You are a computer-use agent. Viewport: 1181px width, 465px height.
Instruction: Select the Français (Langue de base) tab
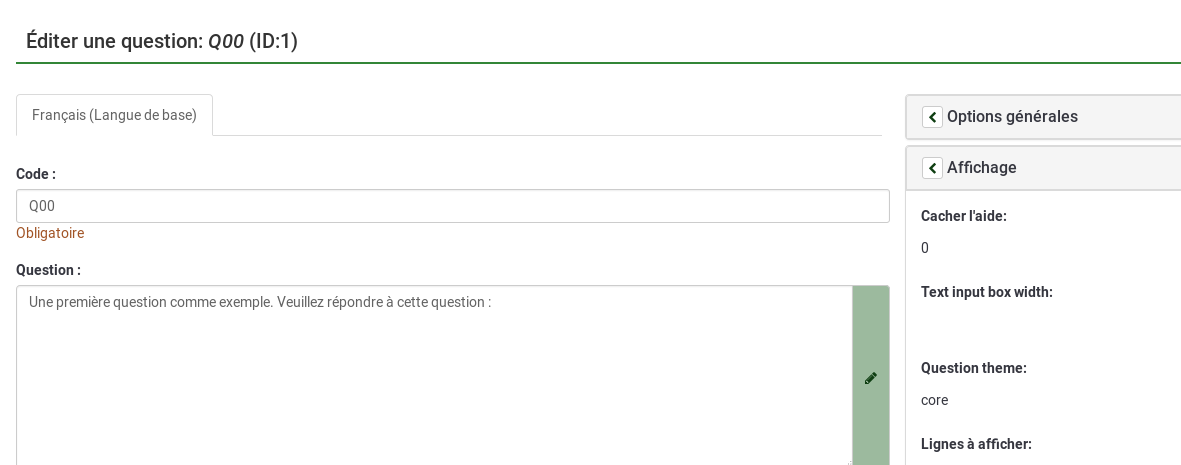pos(114,115)
